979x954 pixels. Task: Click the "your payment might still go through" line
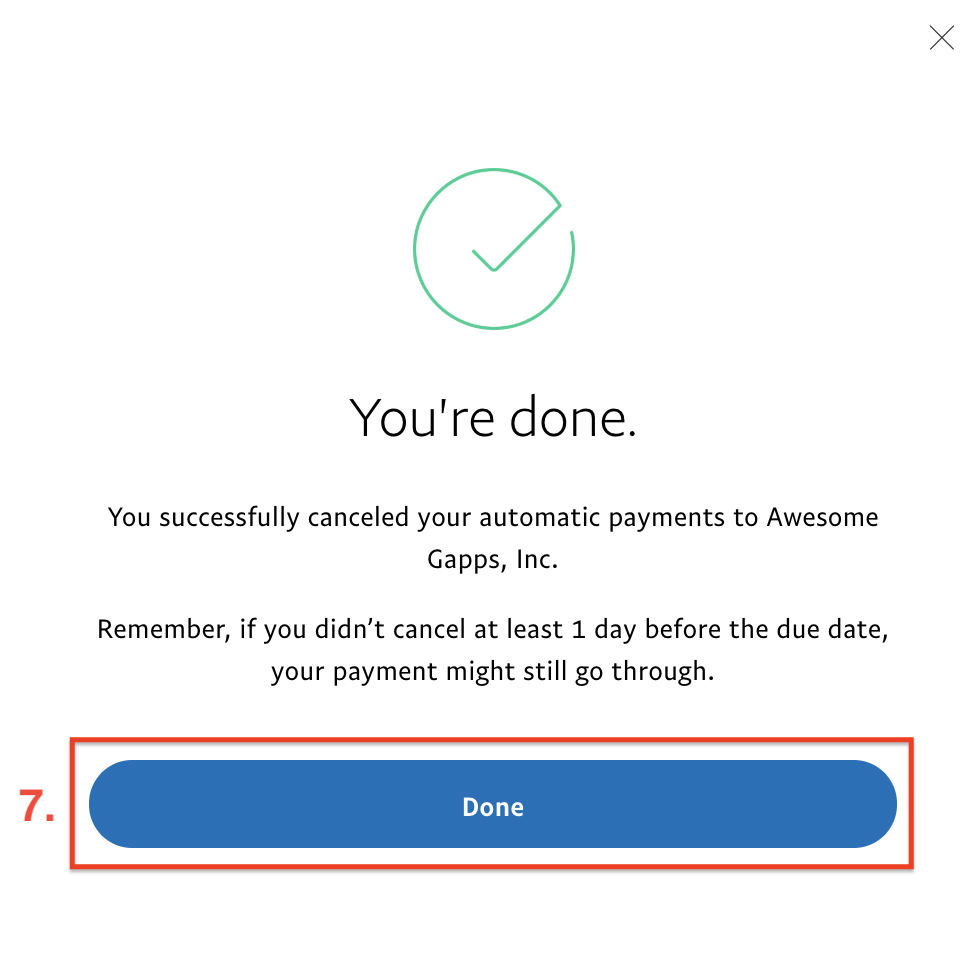click(x=493, y=672)
